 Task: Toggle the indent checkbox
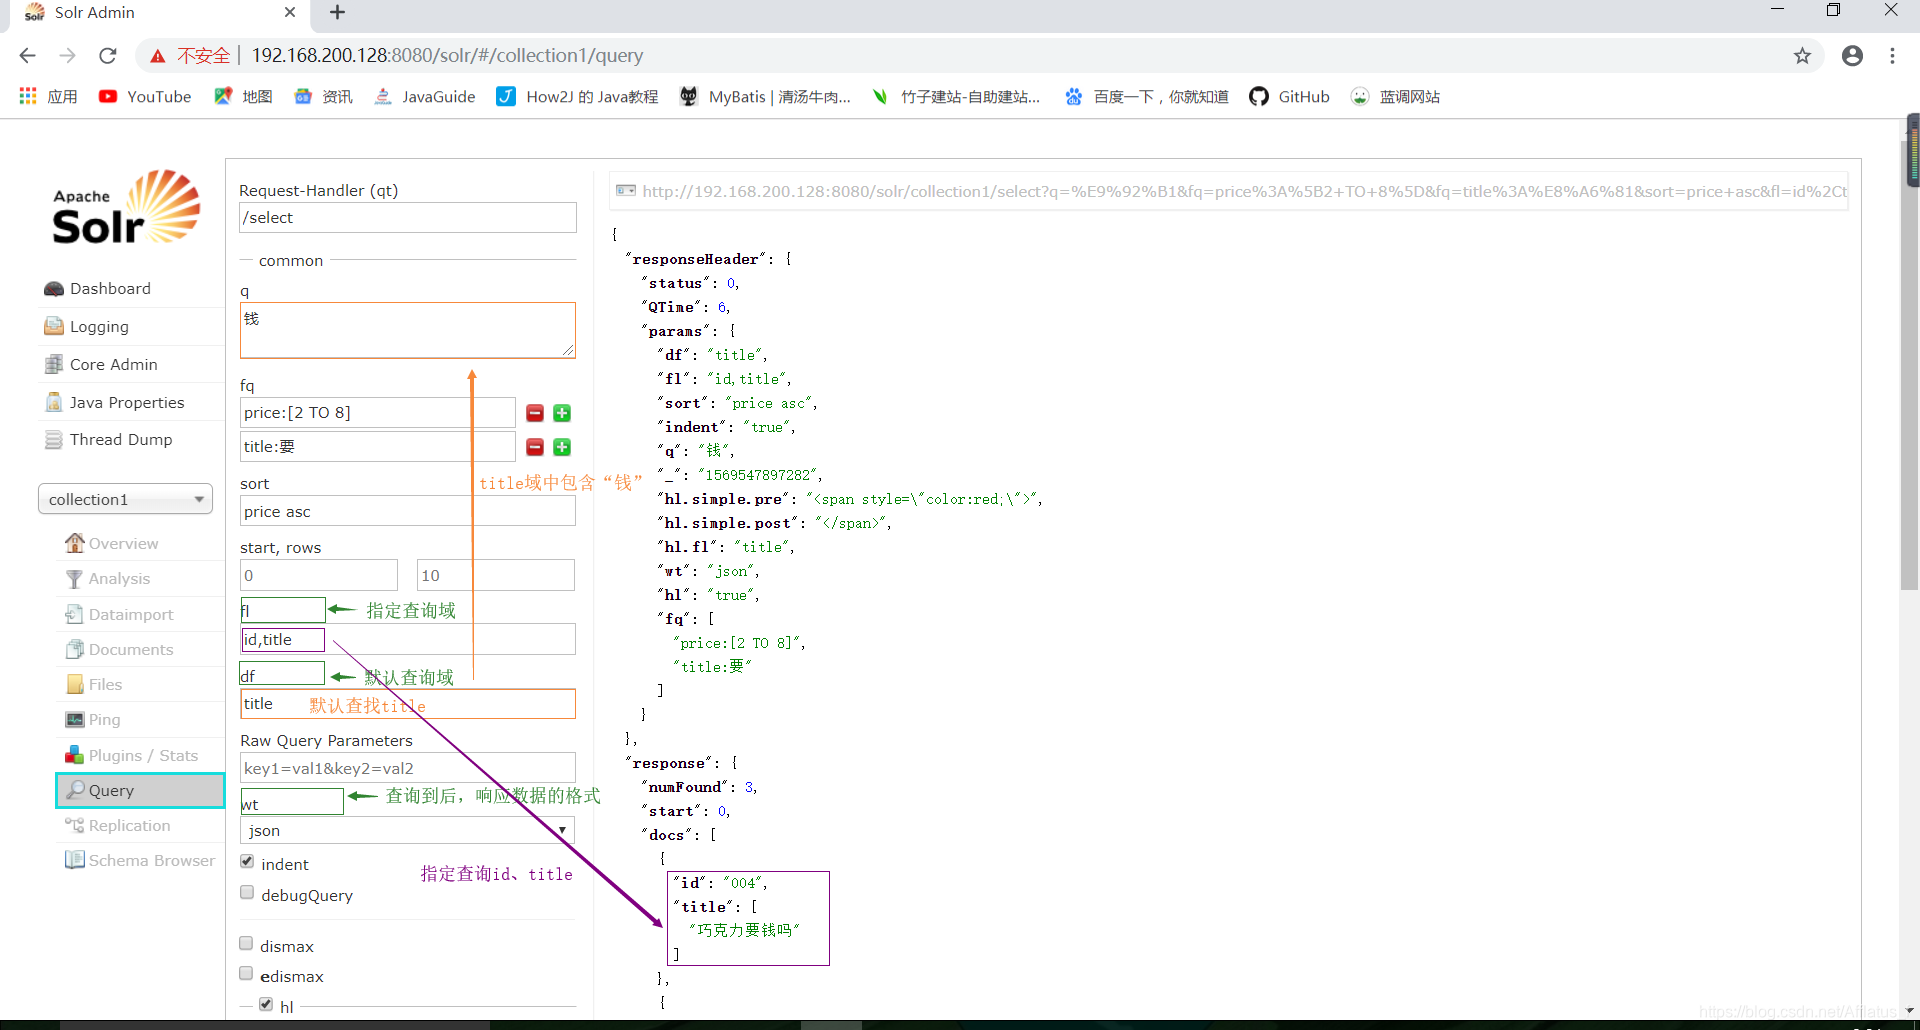click(247, 861)
